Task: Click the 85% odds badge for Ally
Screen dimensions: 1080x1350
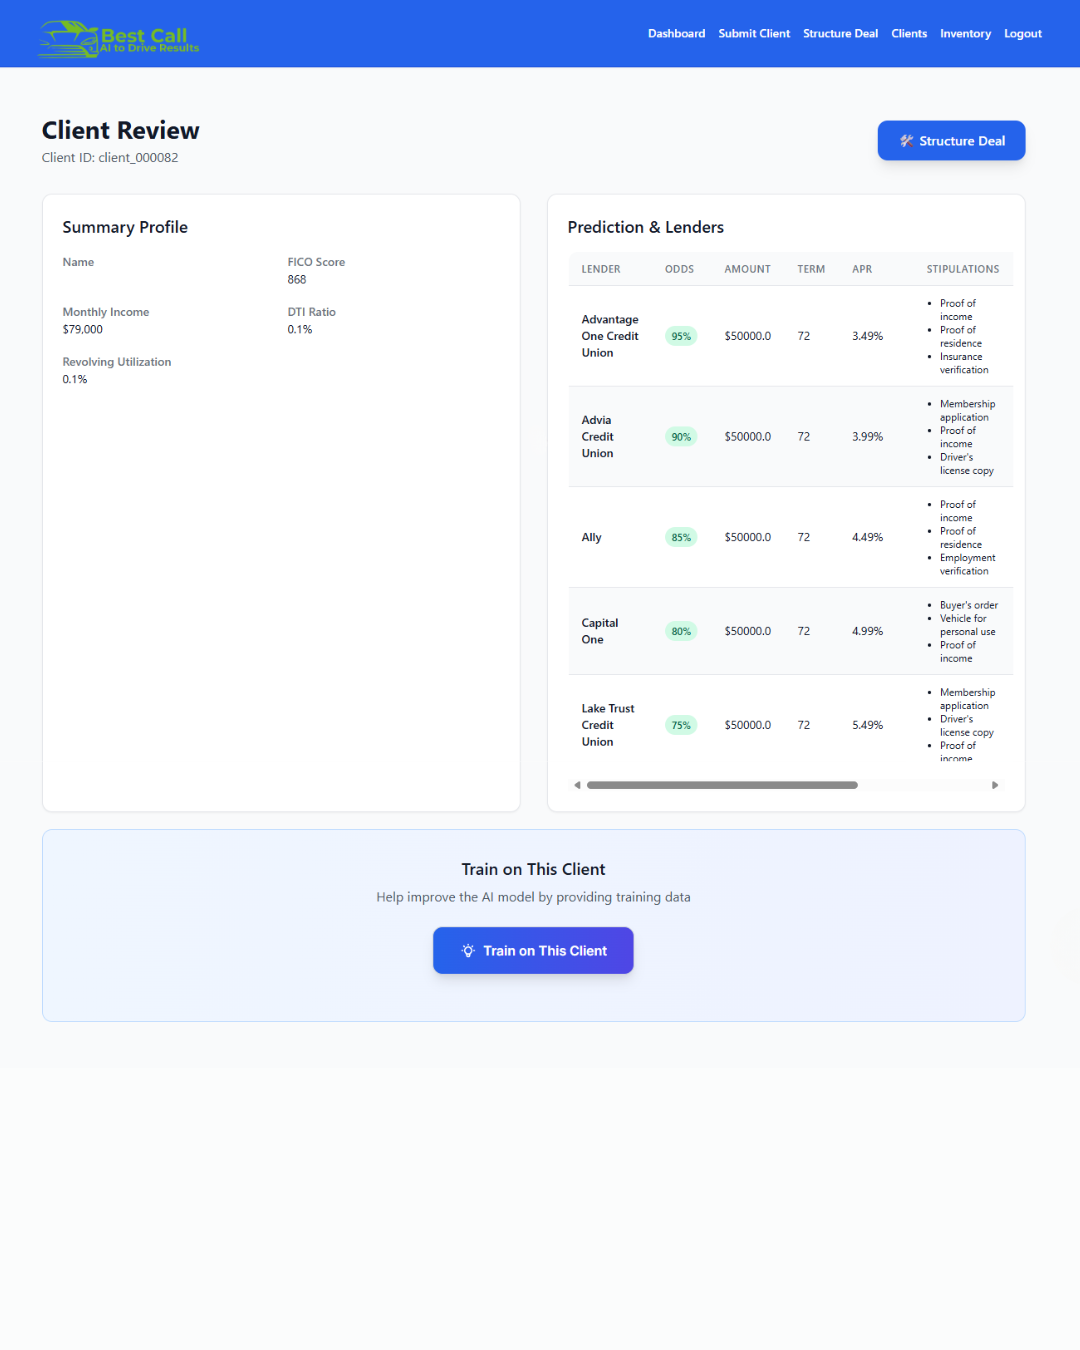Action: click(x=680, y=537)
